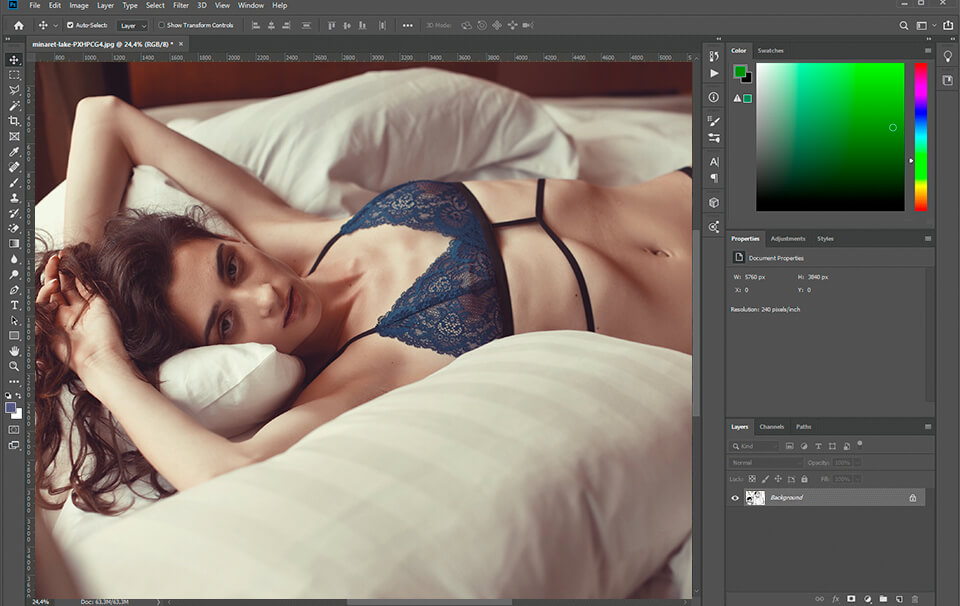Open the Actions play-button panel

(x=714, y=73)
